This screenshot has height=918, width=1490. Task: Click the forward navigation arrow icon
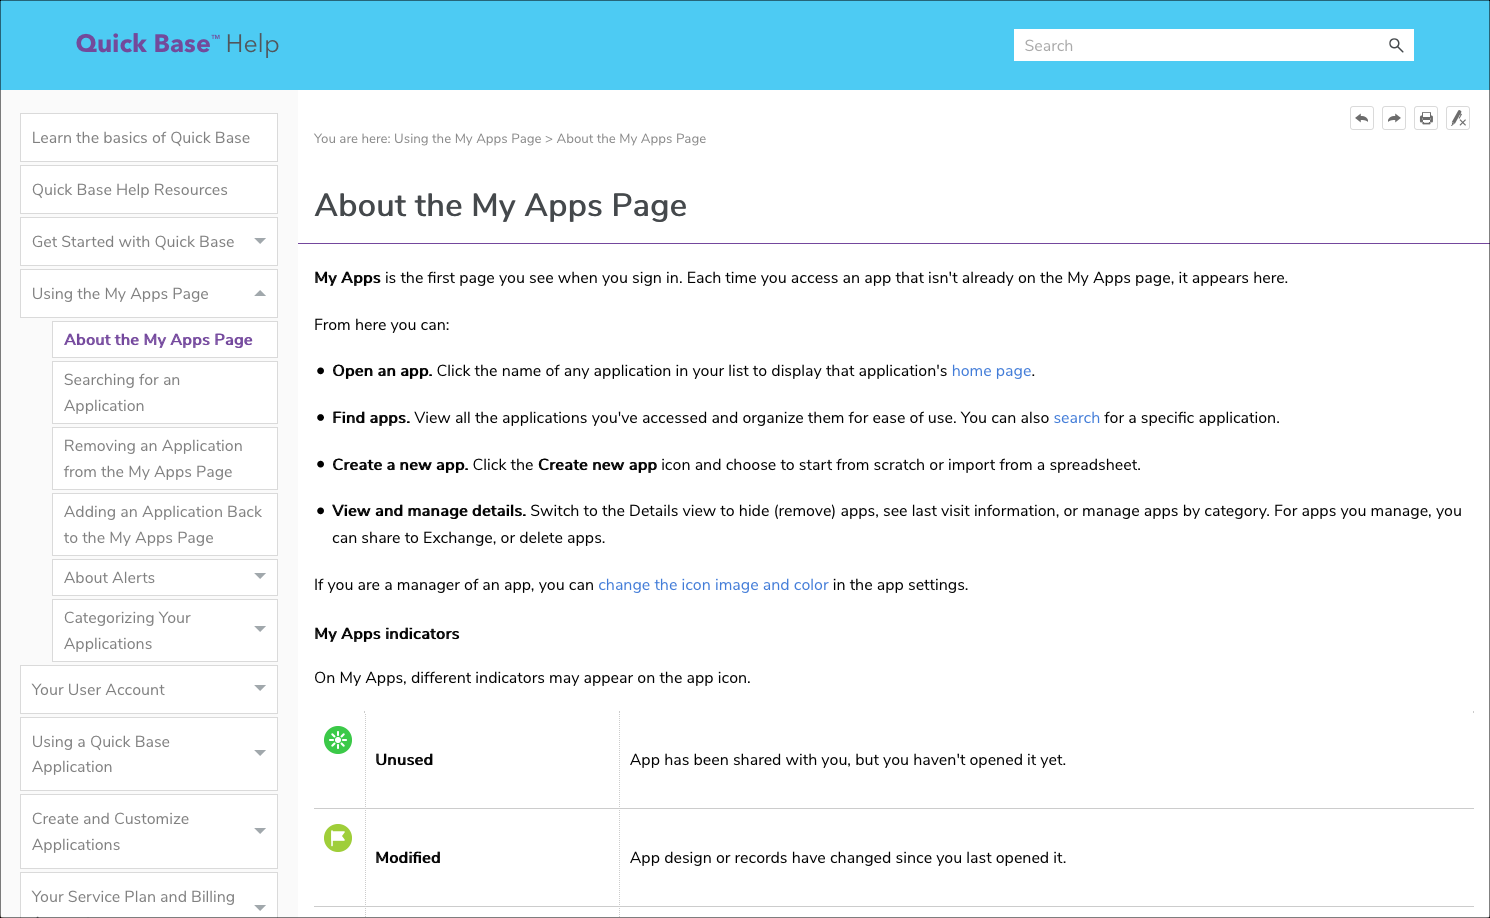pos(1394,118)
